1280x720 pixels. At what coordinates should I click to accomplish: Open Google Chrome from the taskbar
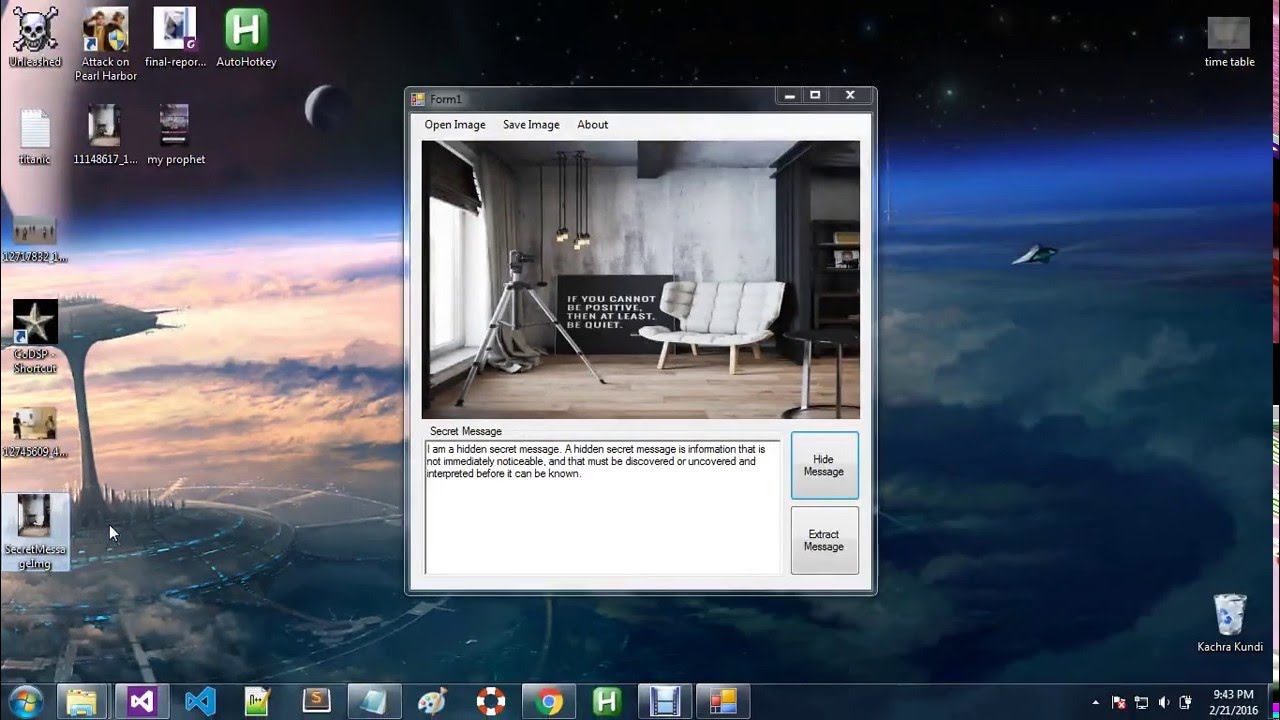(x=548, y=702)
